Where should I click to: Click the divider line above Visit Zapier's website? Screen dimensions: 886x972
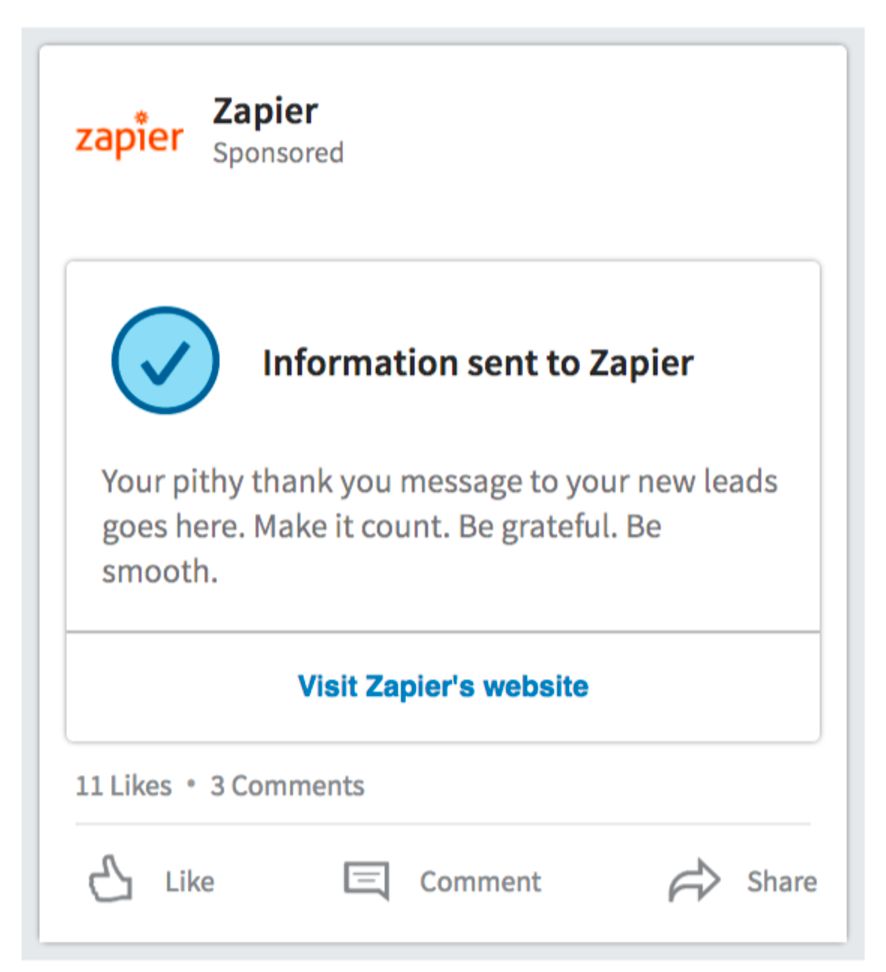pyautogui.click(x=443, y=632)
